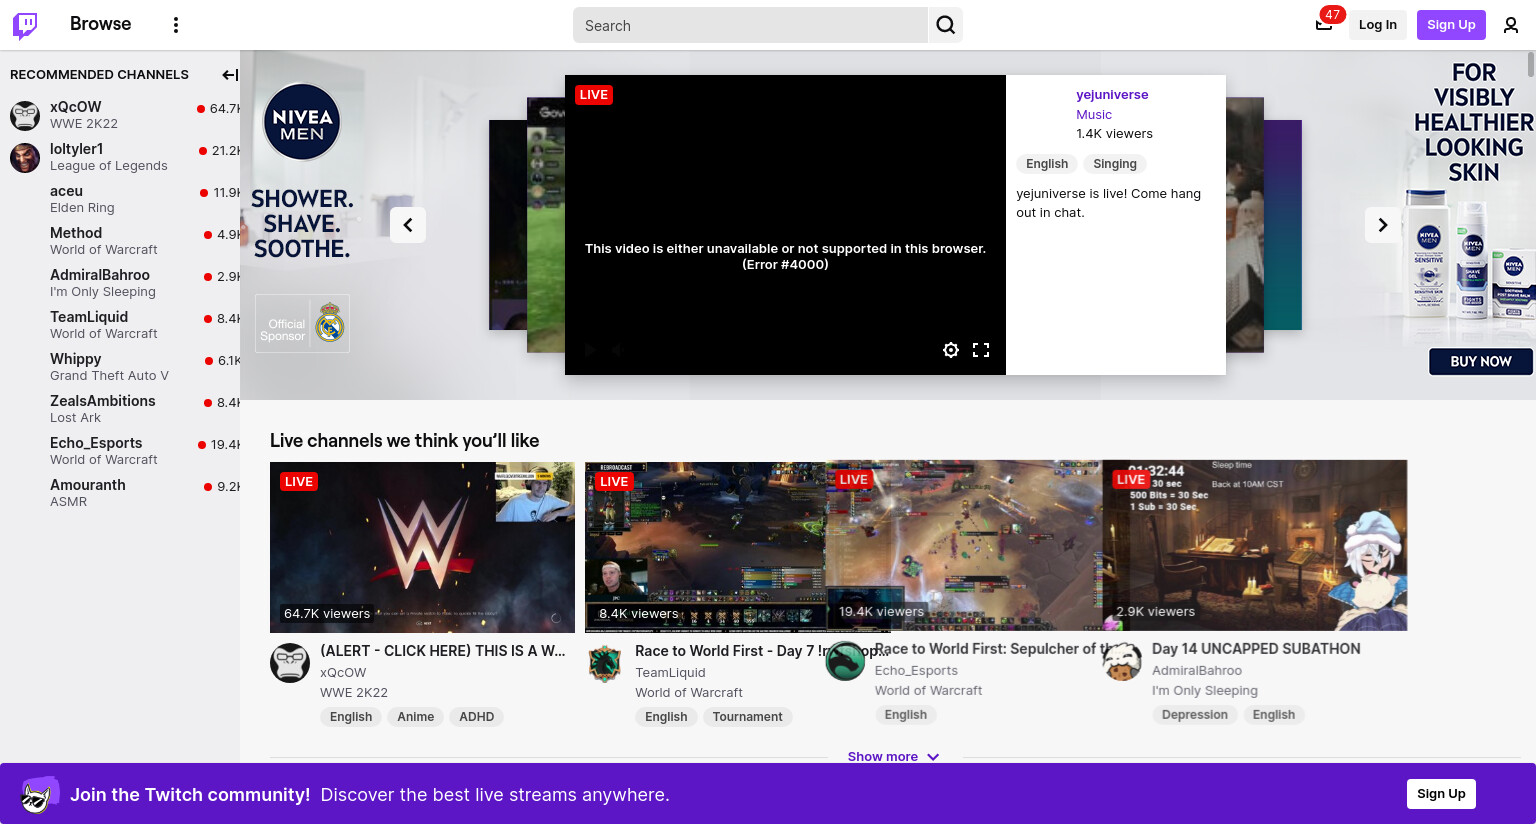The image size is (1536, 824).
Task: Click Buy Now in the Nivea ad
Action: click(1480, 361)
